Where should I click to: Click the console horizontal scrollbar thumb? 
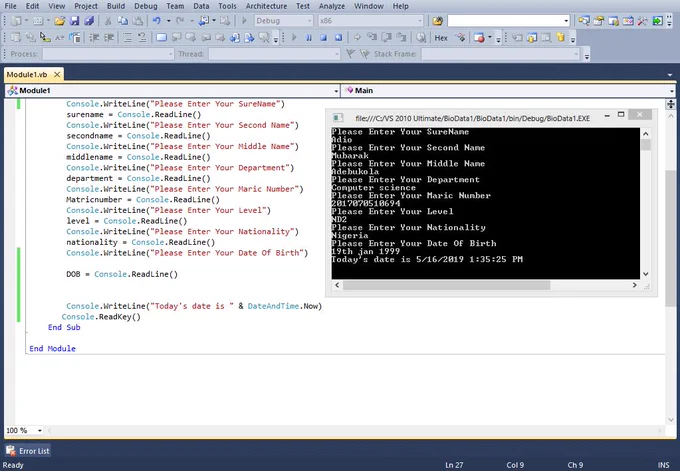click(446, 285)
